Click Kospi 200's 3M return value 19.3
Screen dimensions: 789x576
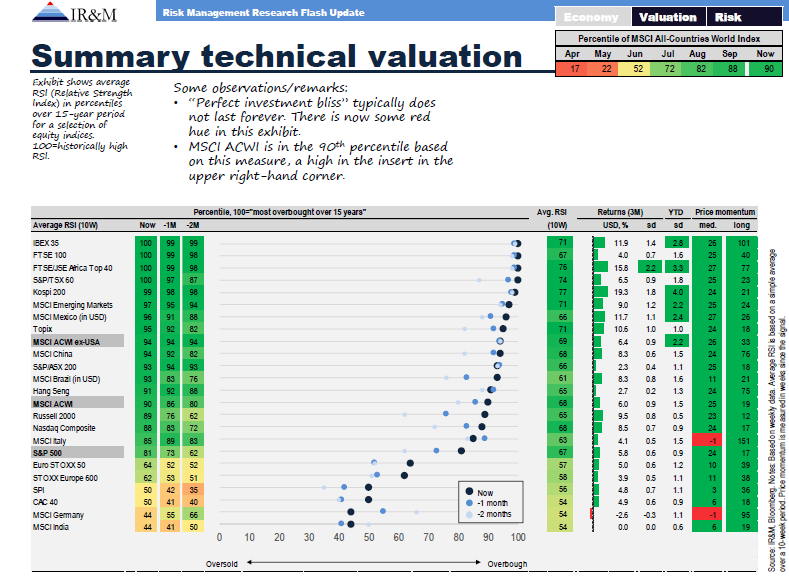621,292
